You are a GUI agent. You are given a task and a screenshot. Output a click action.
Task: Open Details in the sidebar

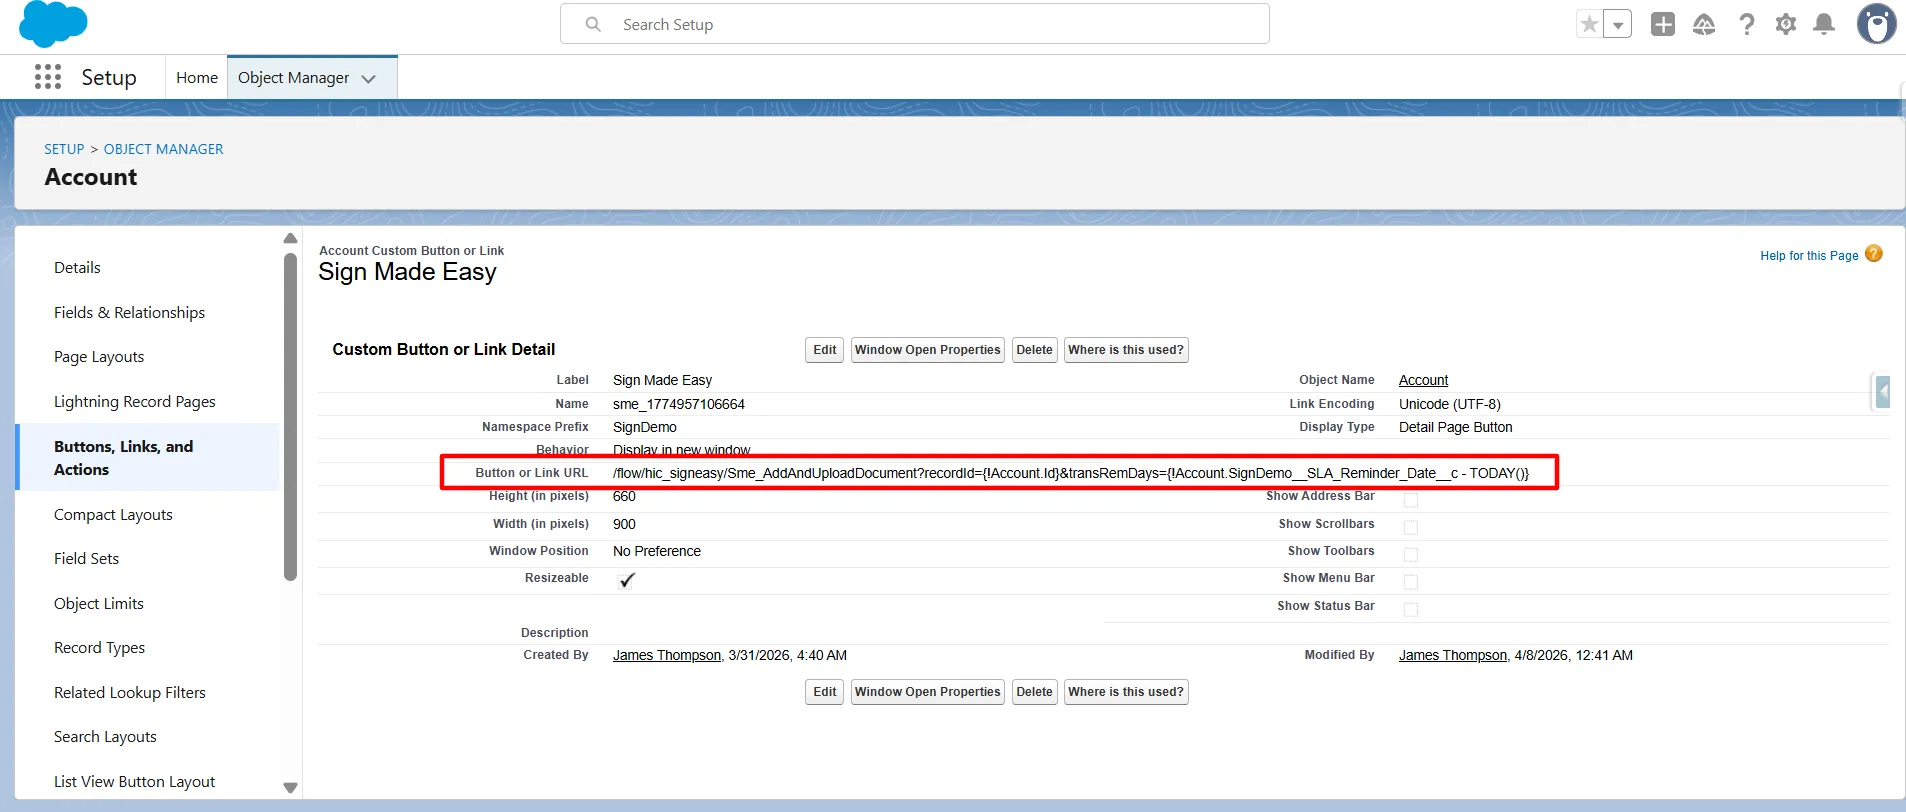tap(77, 267)
